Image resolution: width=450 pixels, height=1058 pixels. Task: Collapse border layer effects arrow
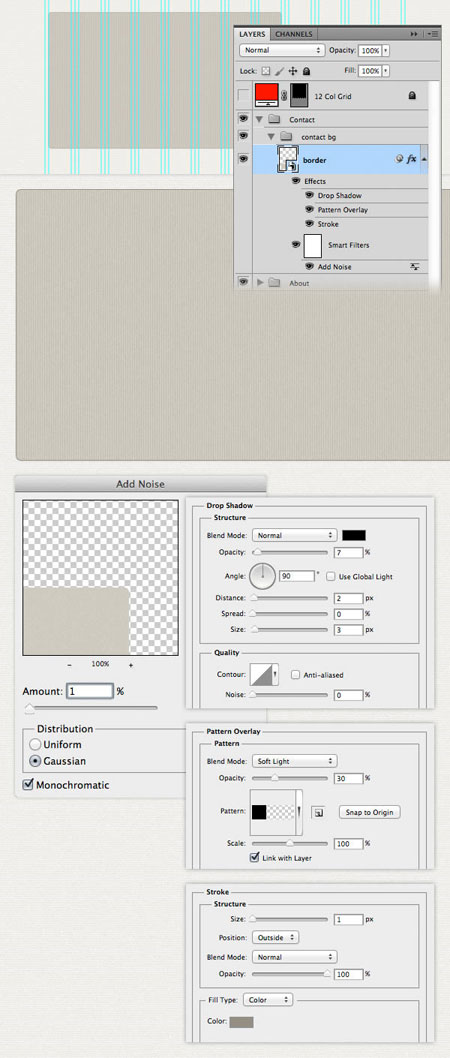[x=424, y=160]
